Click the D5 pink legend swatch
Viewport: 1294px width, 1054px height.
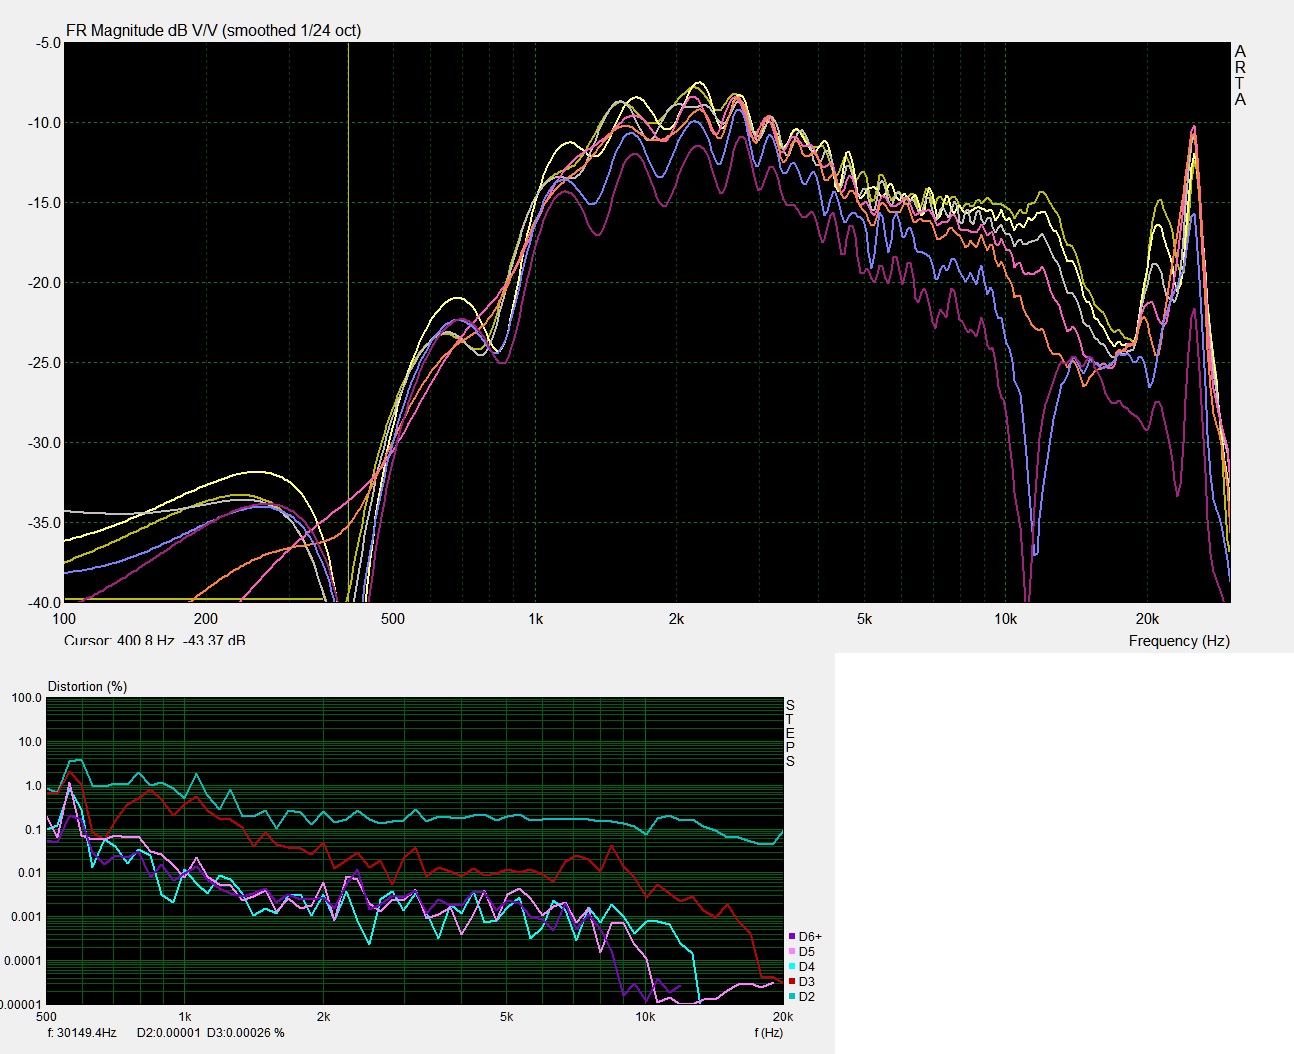[x=792, y=952]
